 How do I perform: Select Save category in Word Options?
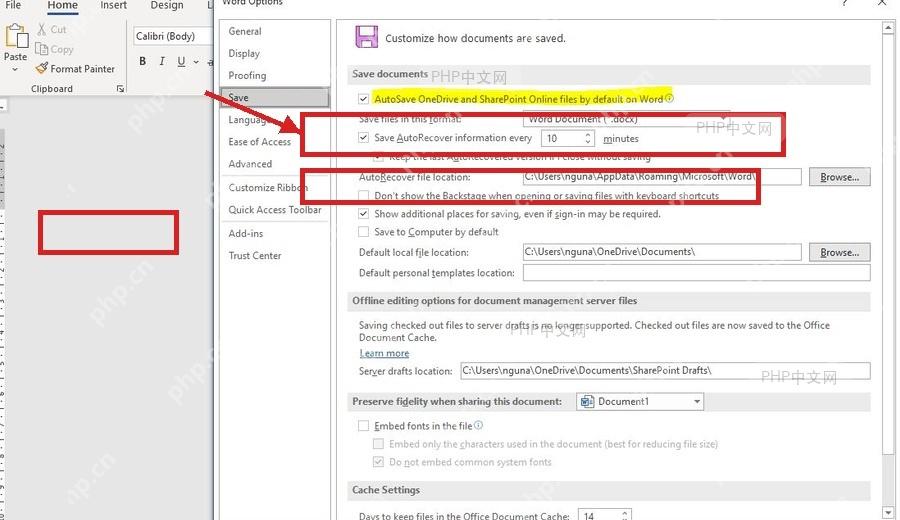pos(274,98)
